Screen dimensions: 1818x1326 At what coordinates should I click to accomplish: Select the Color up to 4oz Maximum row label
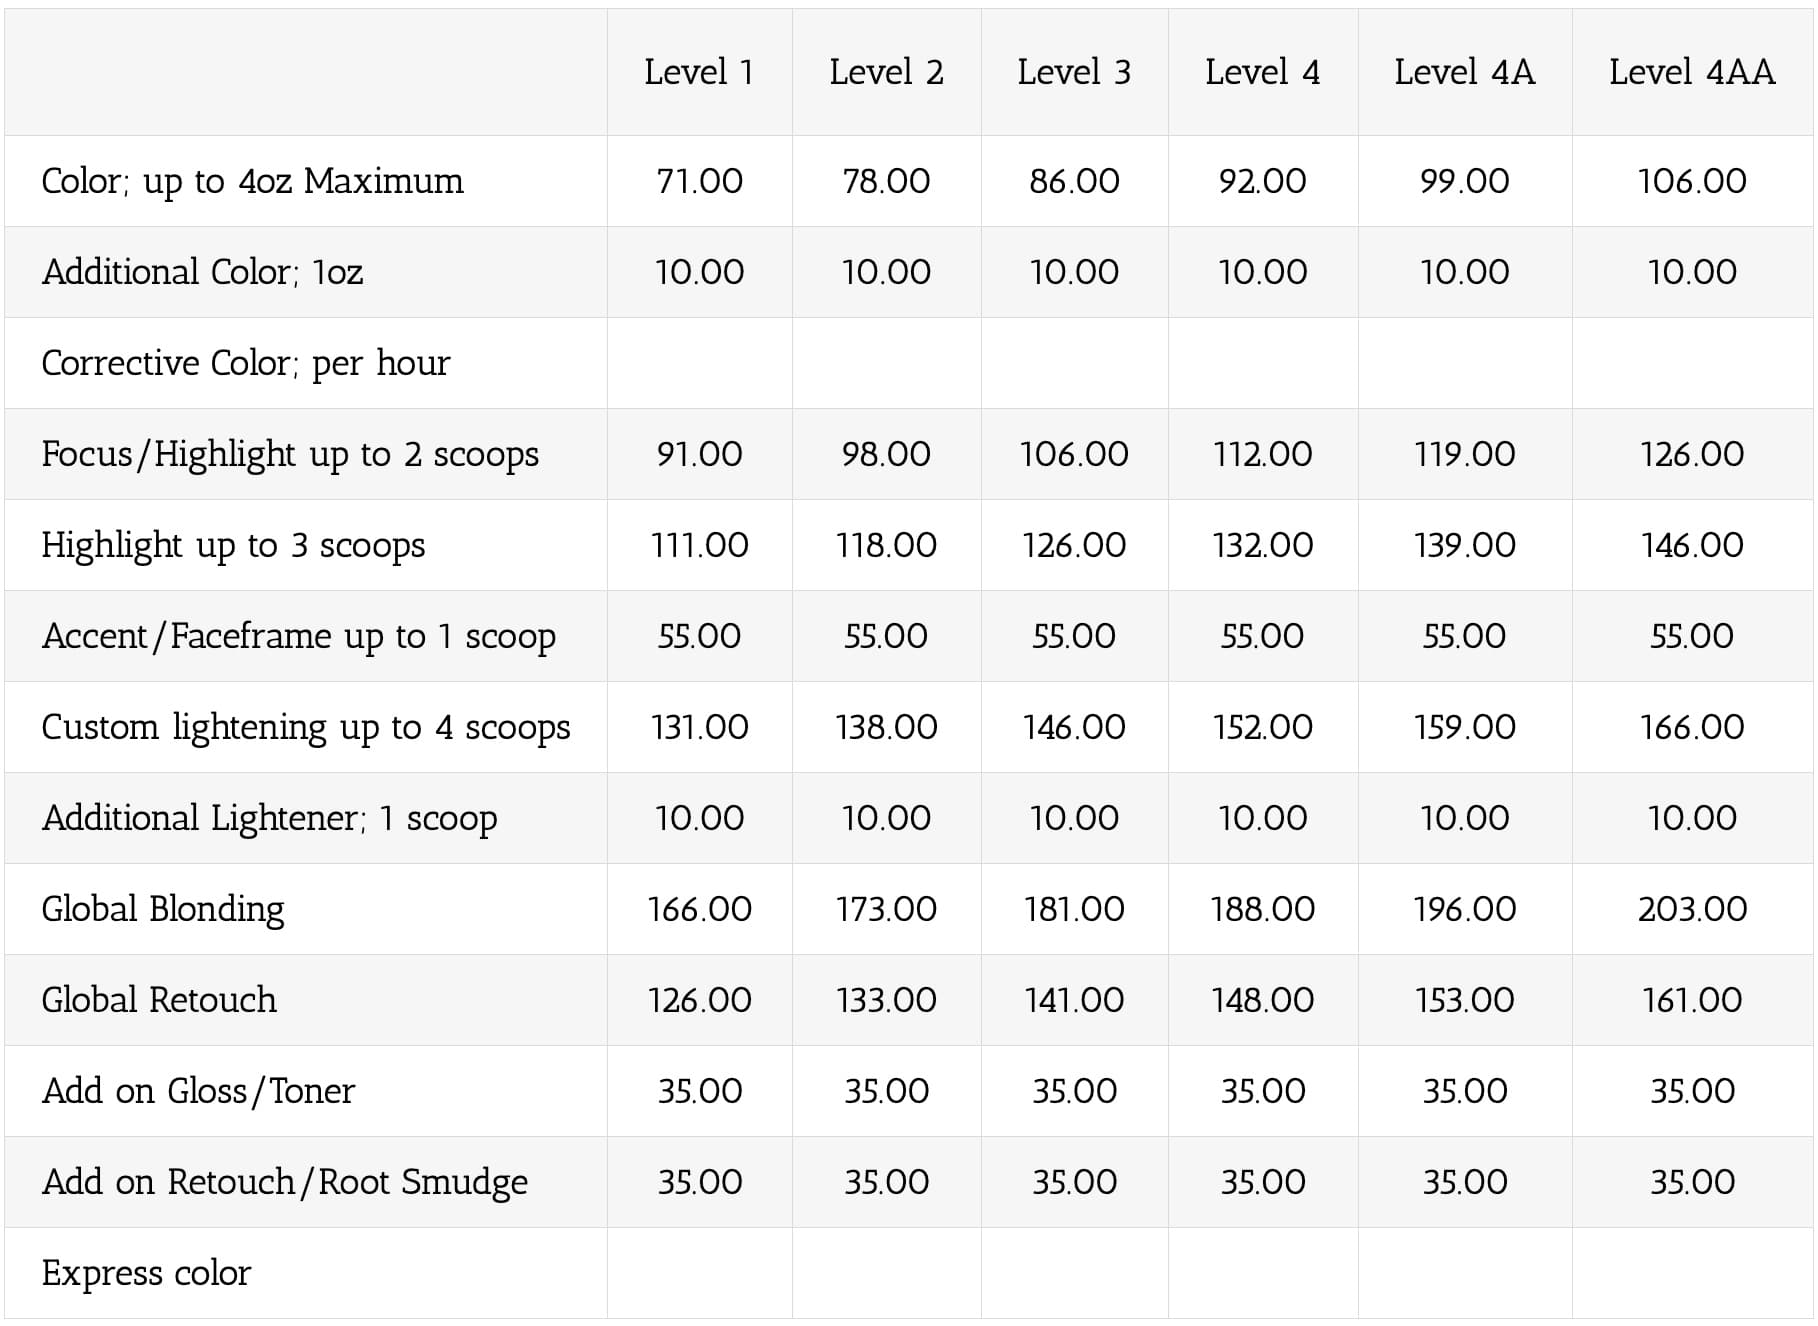click(252, 181)
